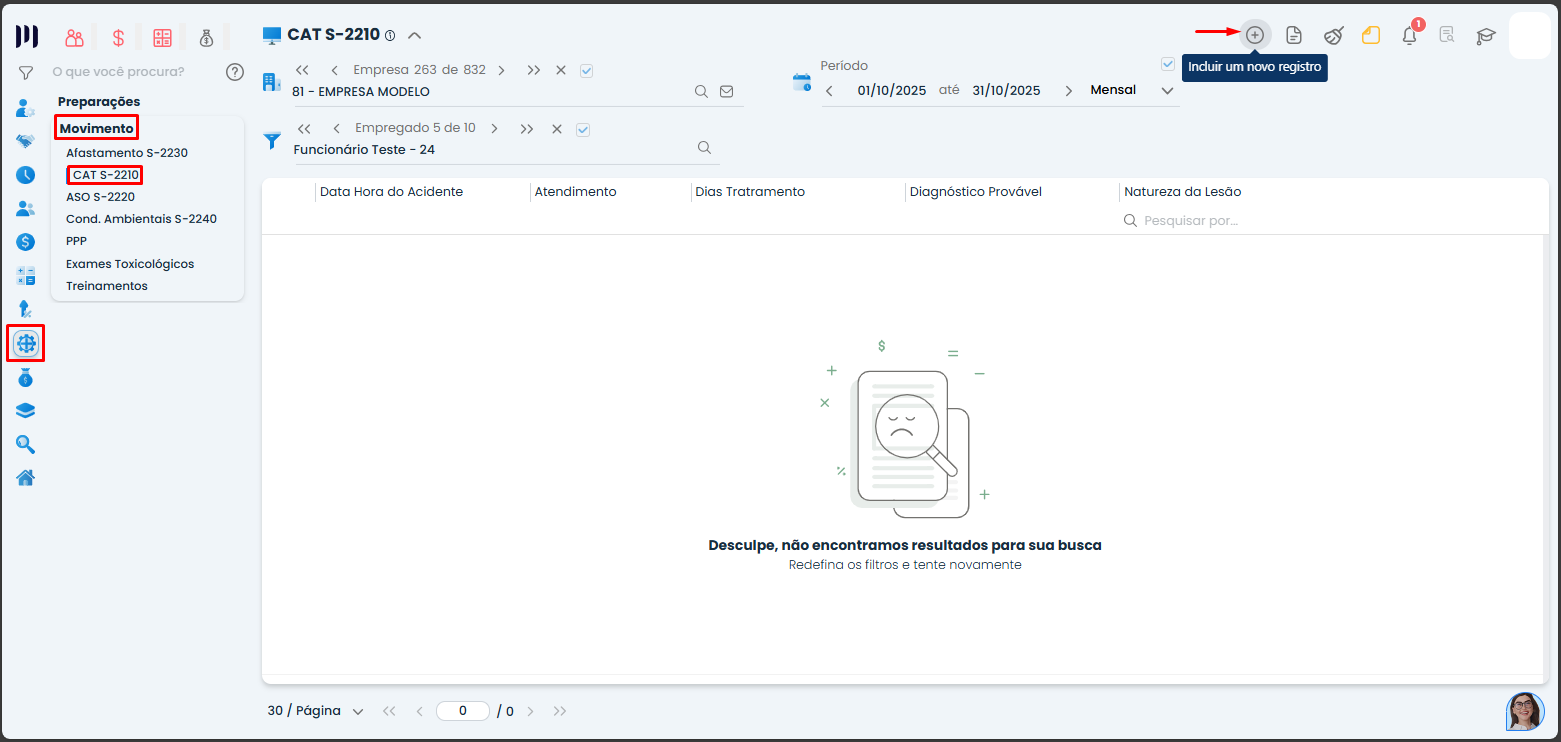Click the help question mark icon
This screenshot has width=1561, height=742.
(235, 72)
